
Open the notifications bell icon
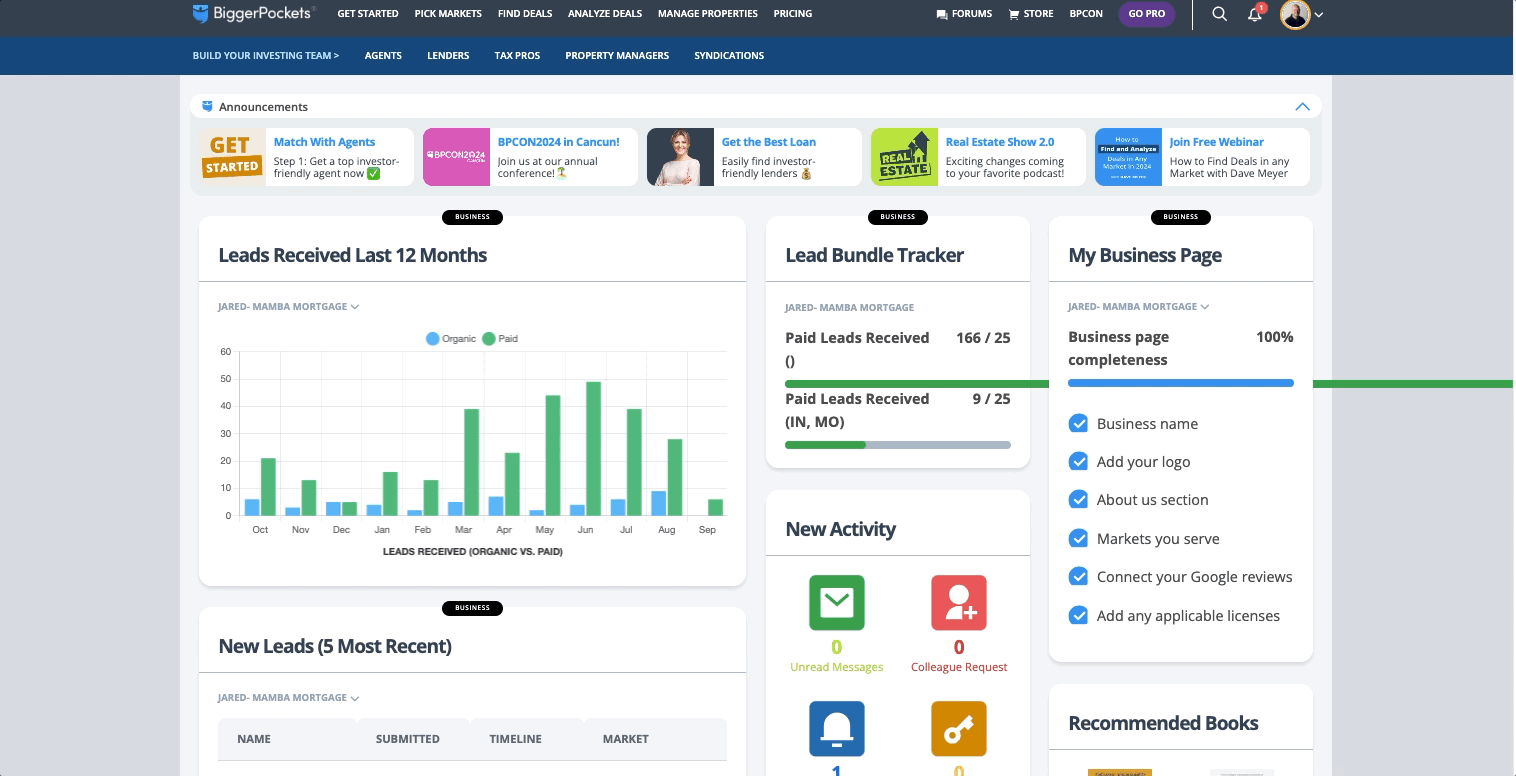click(x=1254, y=14)
